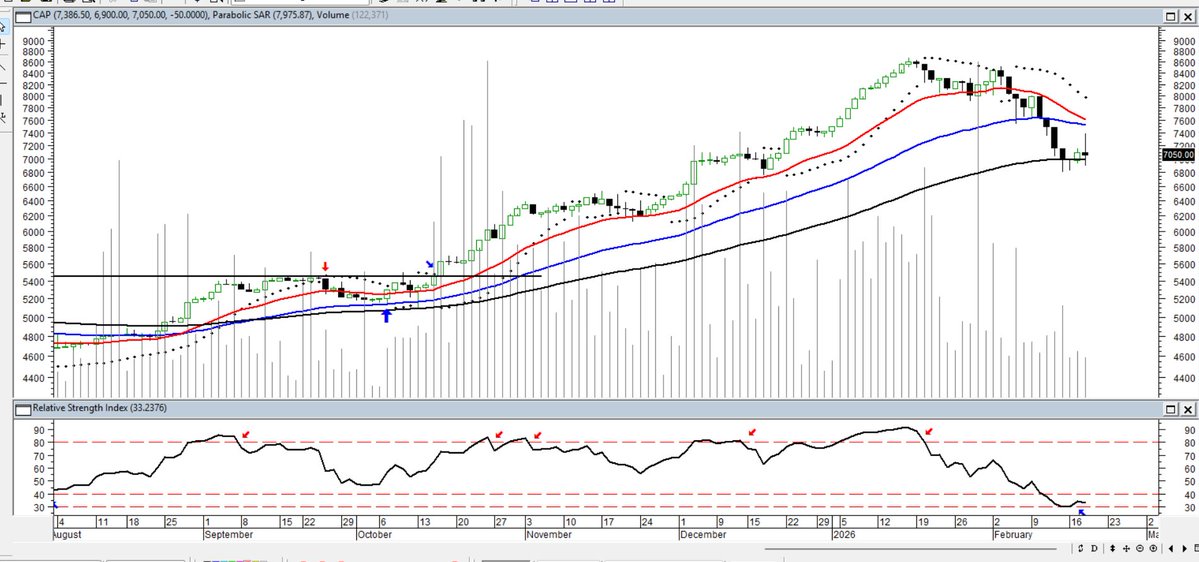Select the horizontal black line near 5460

coord(297,275)
